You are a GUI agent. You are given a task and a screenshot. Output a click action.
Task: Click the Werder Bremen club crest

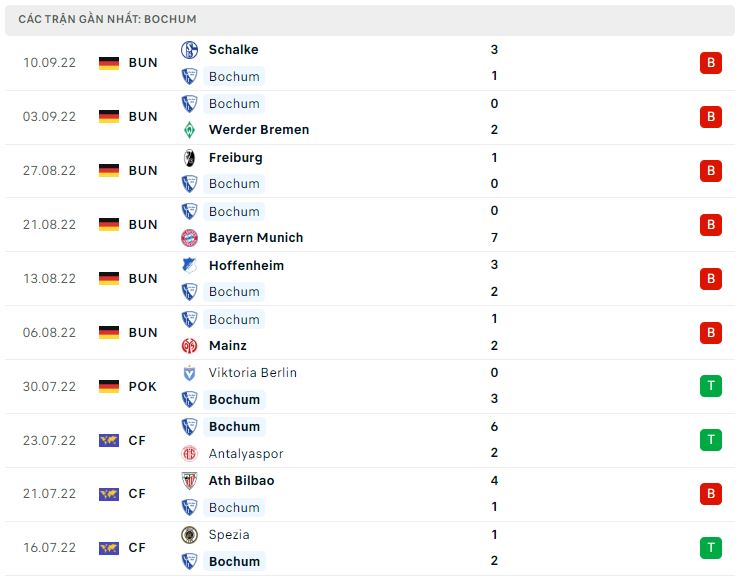(x=189, y=130)
